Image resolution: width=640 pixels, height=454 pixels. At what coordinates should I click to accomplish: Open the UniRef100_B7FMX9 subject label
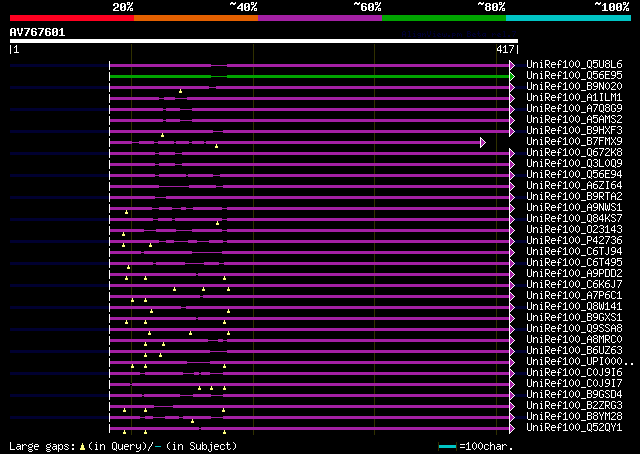point(574,142)
